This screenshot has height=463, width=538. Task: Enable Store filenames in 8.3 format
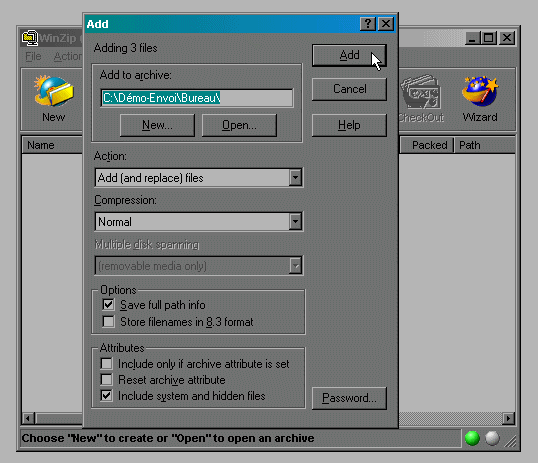108,322
